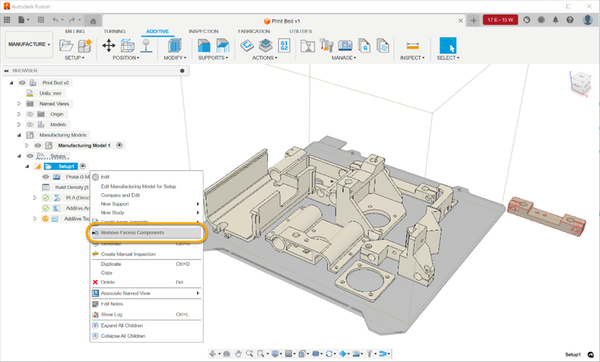Expand the Origin node
The image size is (600, 362).
(x=19, y=114)
